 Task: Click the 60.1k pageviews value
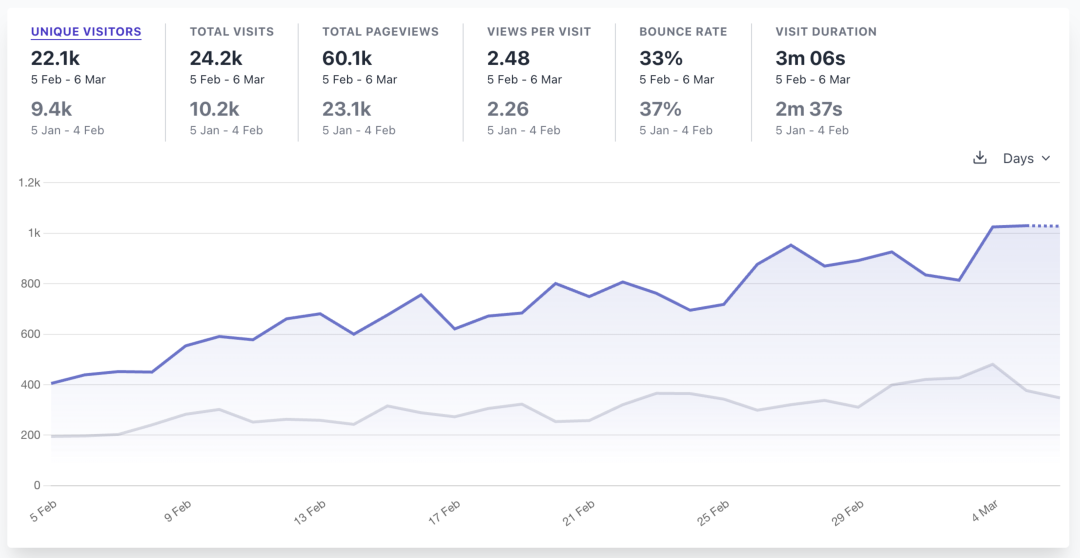347,58
